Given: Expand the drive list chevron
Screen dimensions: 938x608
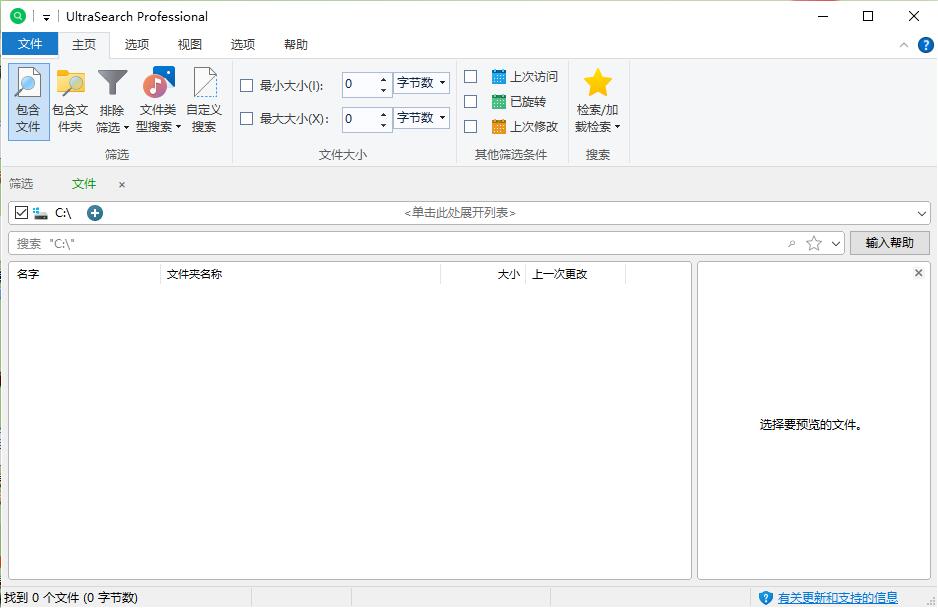Looking at the screenshot, I should point(921,213).
